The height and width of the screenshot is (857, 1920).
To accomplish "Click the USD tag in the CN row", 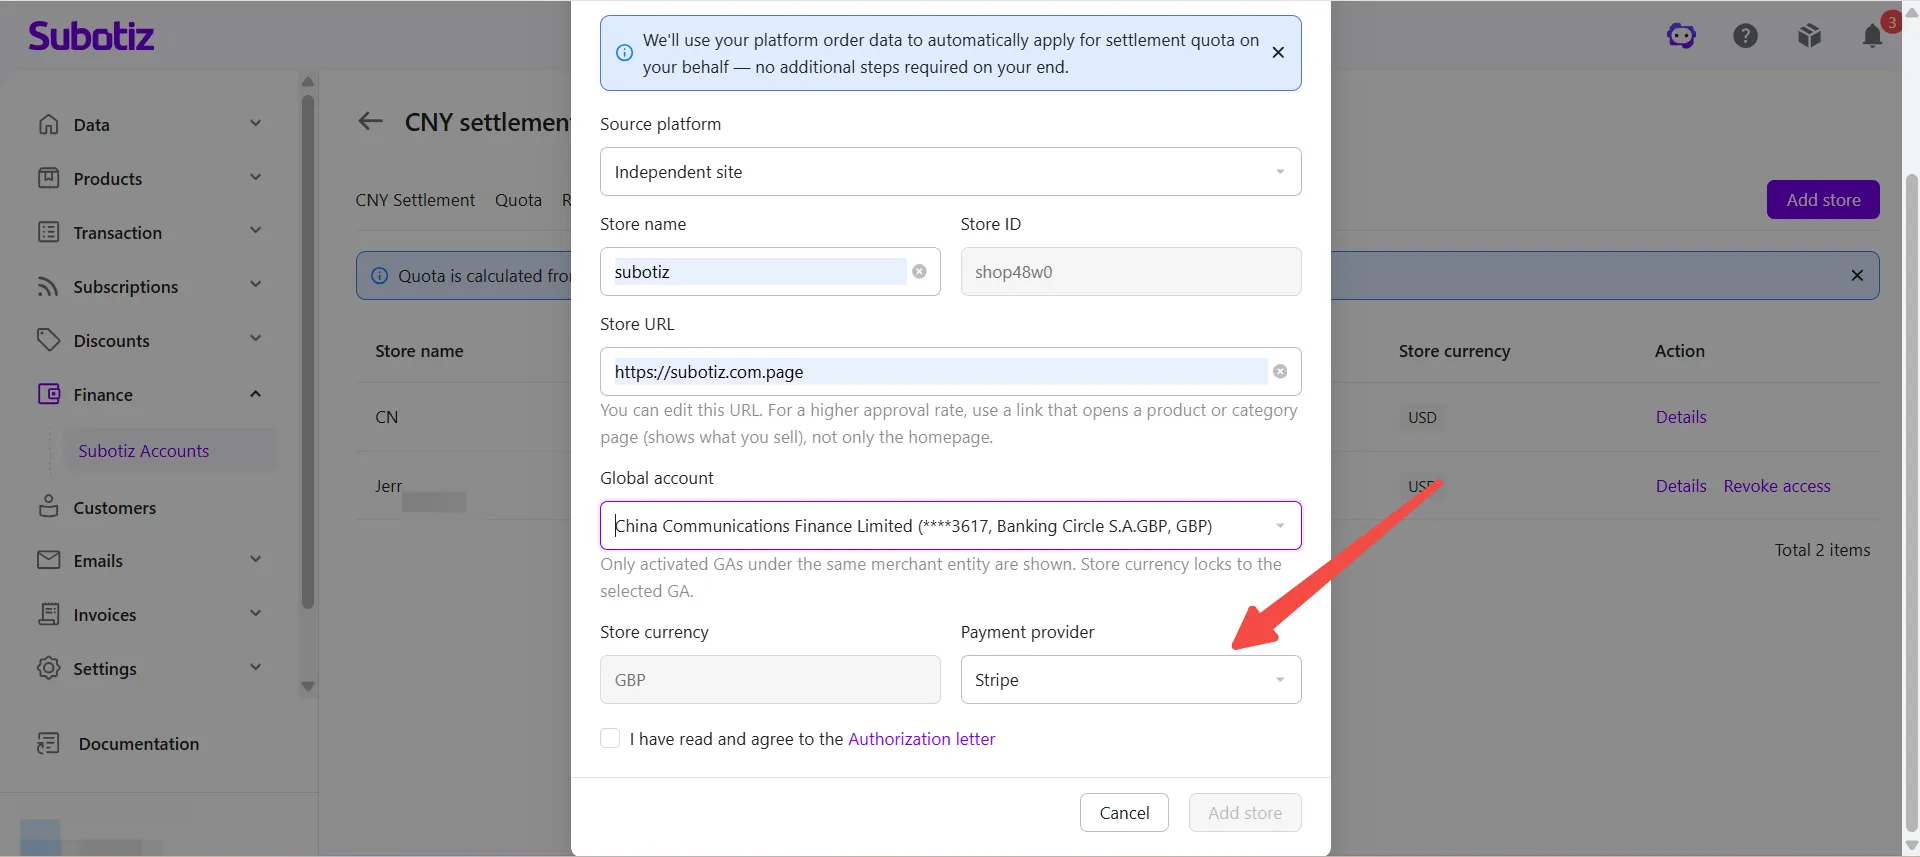I will point(1422,417).
